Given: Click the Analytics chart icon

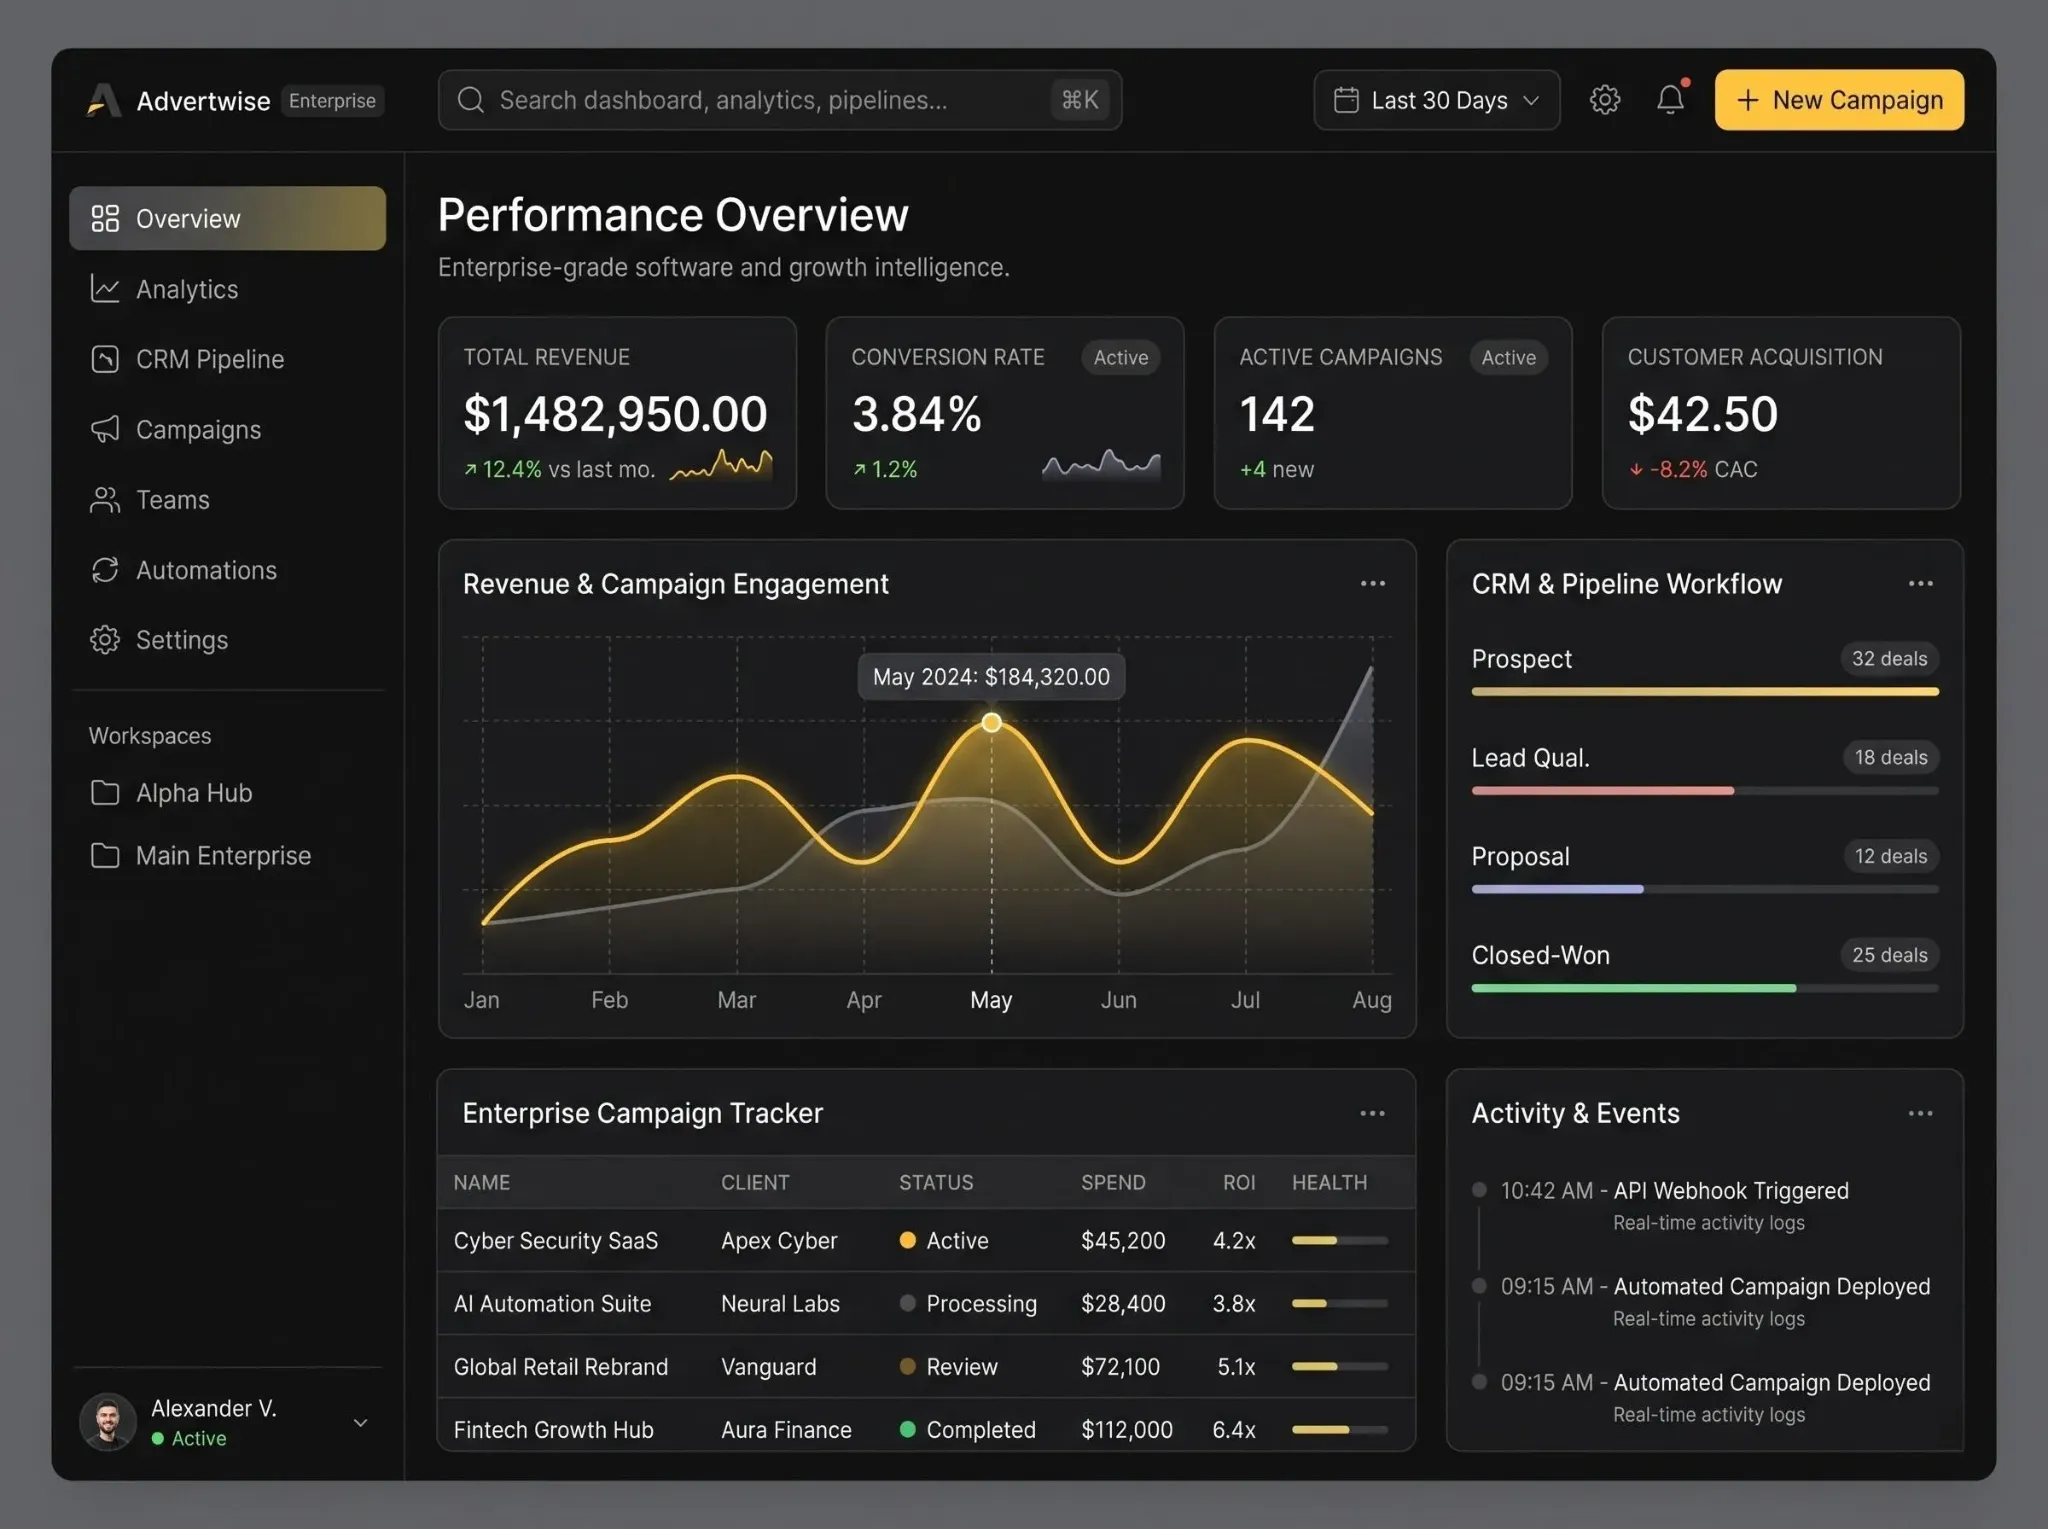Looking at the screenshot, I should click(x=105, y=289).
